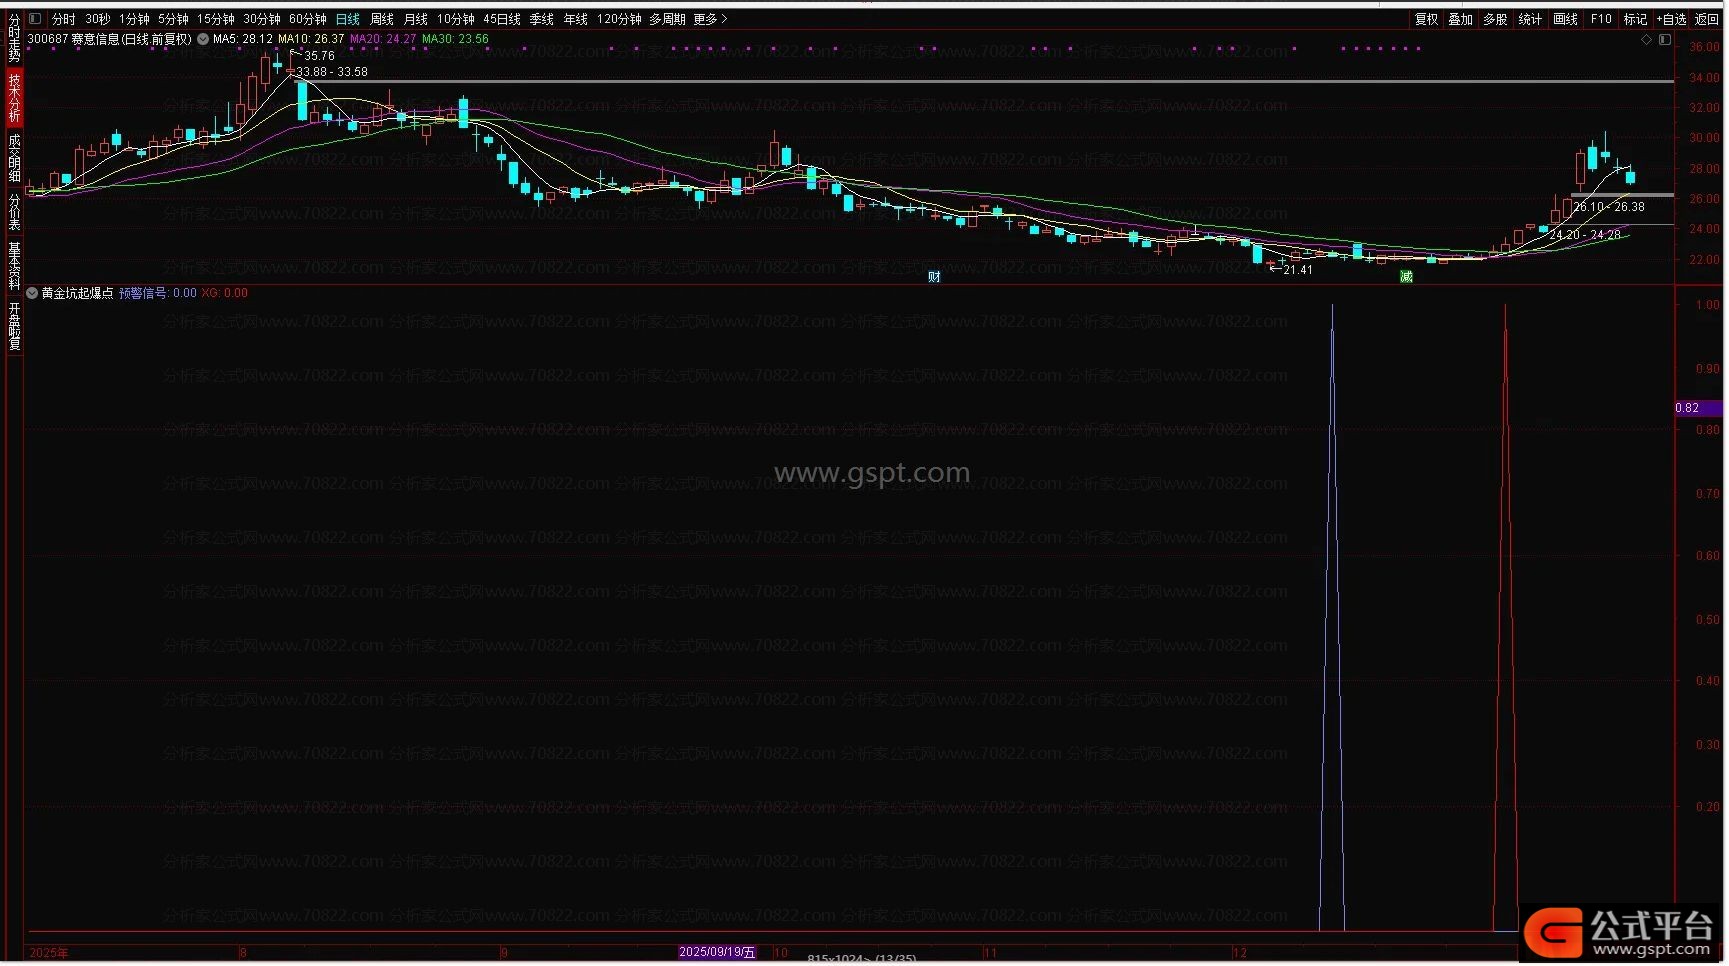
Task: Click the 画线 drawing tools button
Action: click(x=1565, y=19)
